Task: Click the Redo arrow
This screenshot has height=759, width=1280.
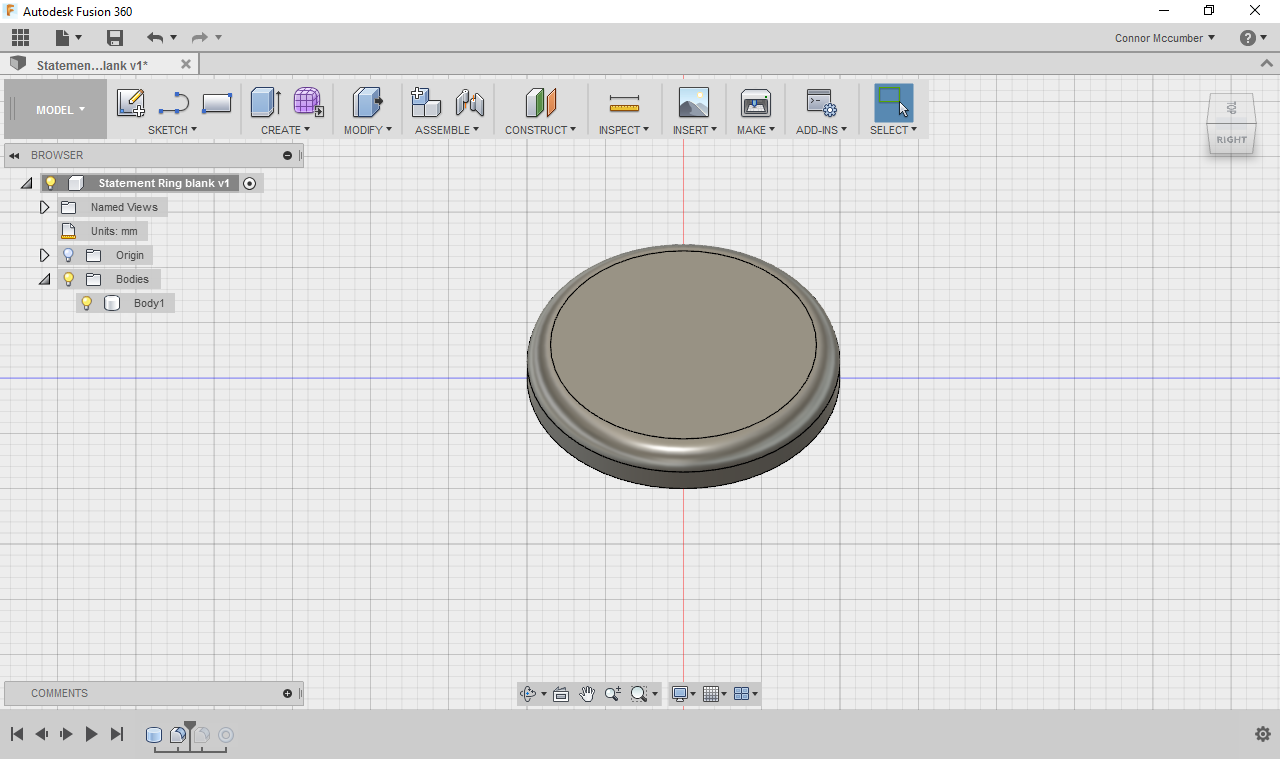Action: coord(200,38)
